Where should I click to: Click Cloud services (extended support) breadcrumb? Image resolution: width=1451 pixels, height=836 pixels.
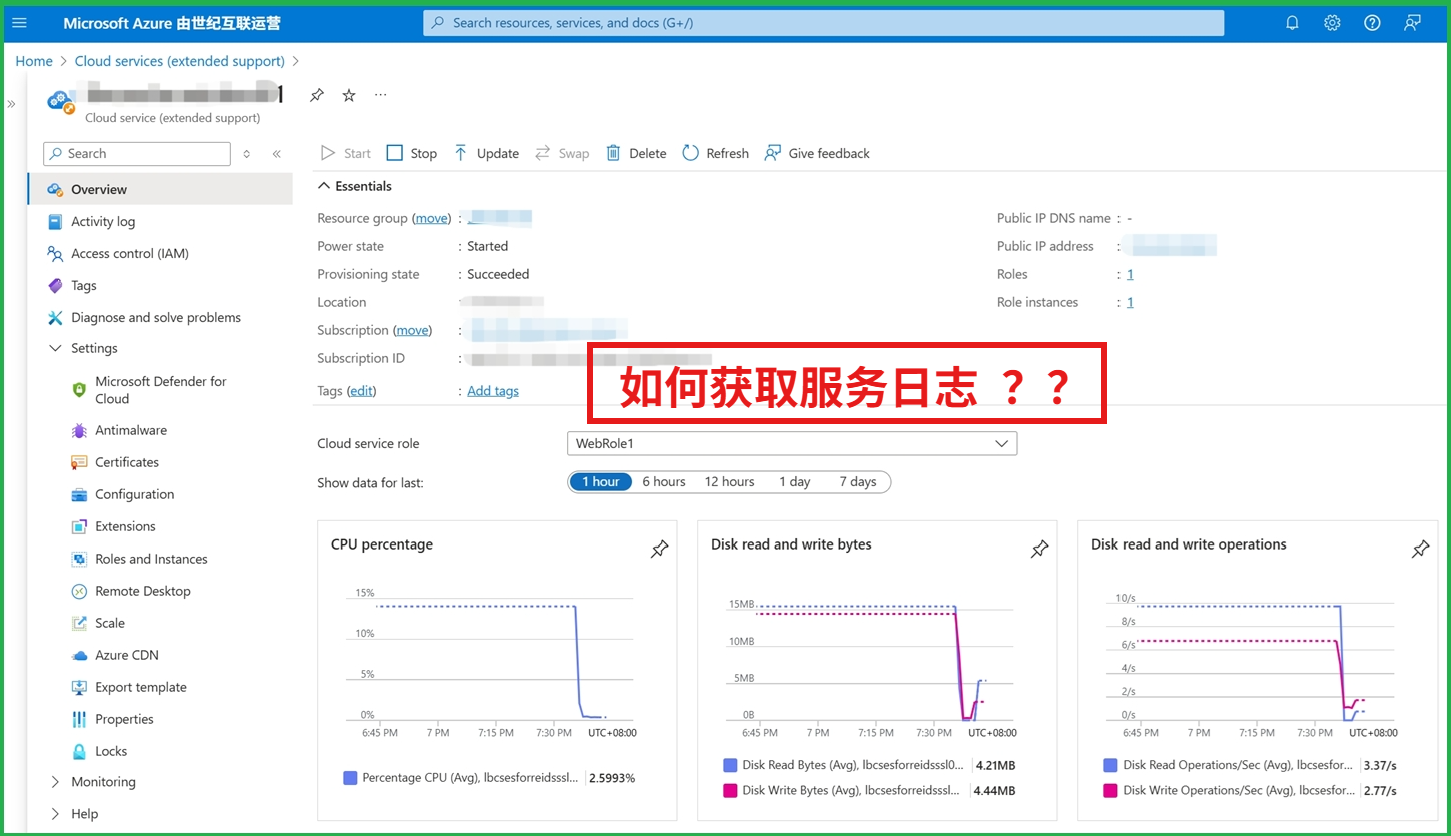180,61
